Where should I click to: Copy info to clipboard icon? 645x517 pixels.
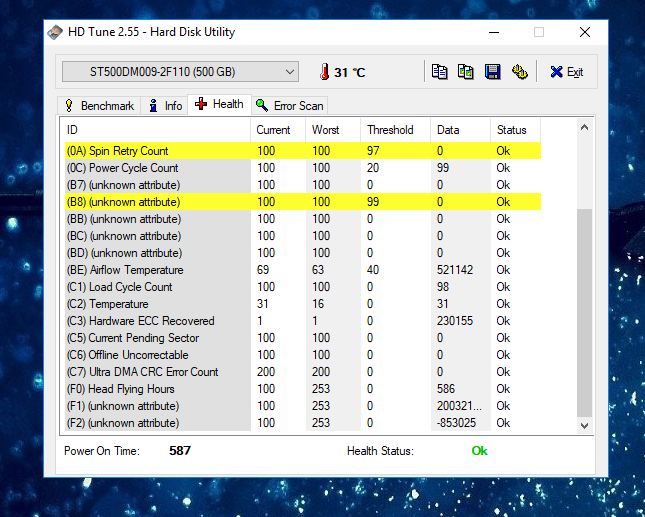point(439,72)
